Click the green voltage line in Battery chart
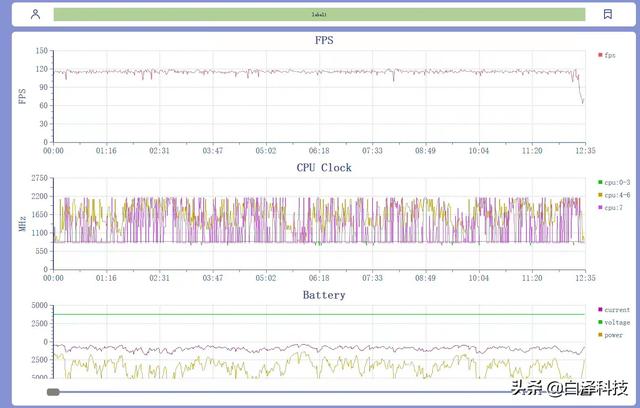The height and width of the screenshot is (408, 640). [319, 314]
